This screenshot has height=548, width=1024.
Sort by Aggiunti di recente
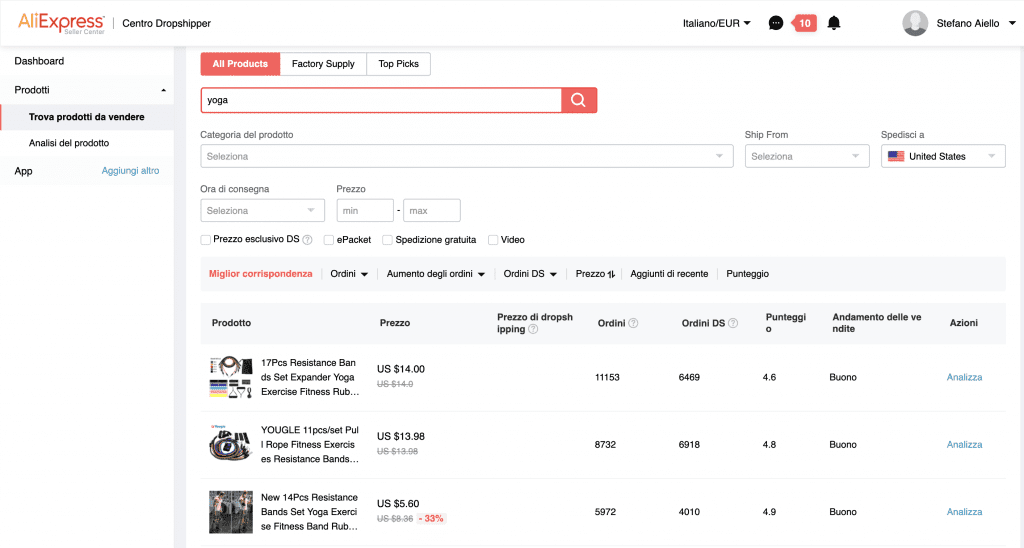point(669,274)
